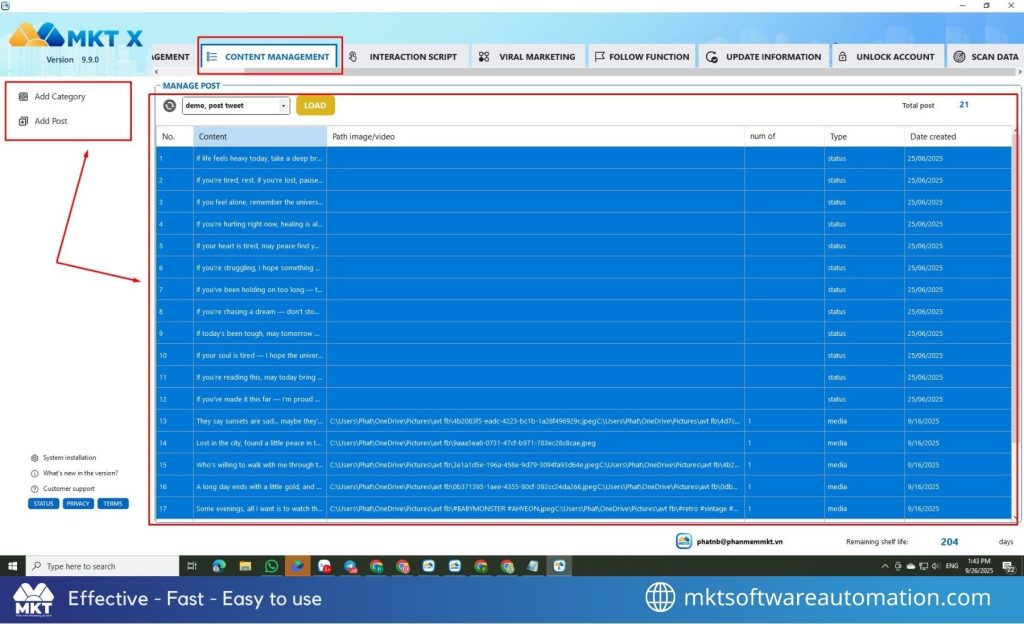Viewport: 1024px width, 624px height.
Task: Click the Update Information refresh icon
Action: click(x=711, y=56)
